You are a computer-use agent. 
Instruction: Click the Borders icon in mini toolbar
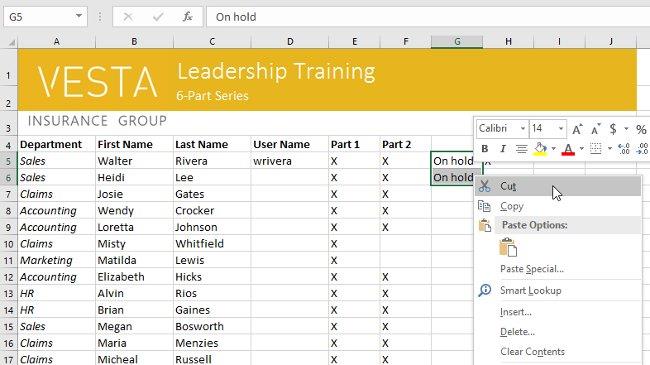tap(596, 148)
